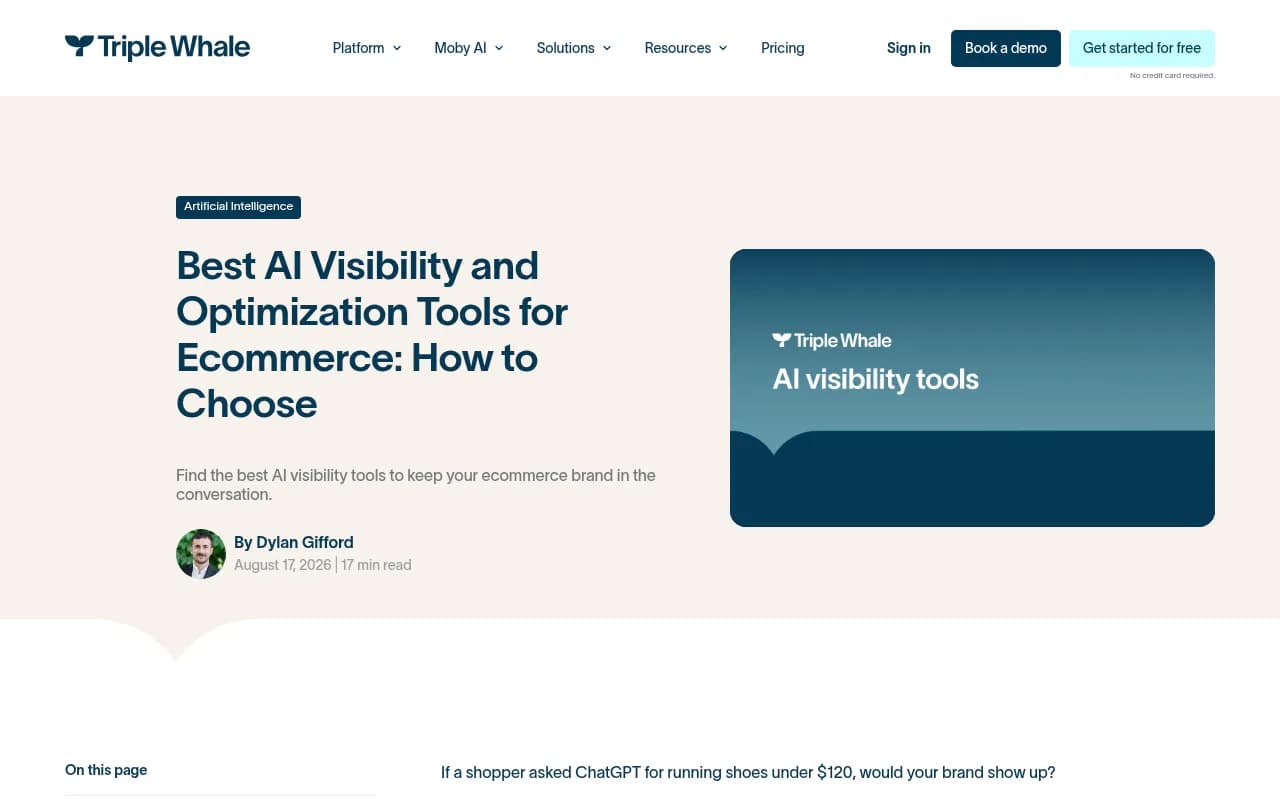Click the article headline Best AI Visibility
Screen dimensions: 1280x800
click(372, 335)
